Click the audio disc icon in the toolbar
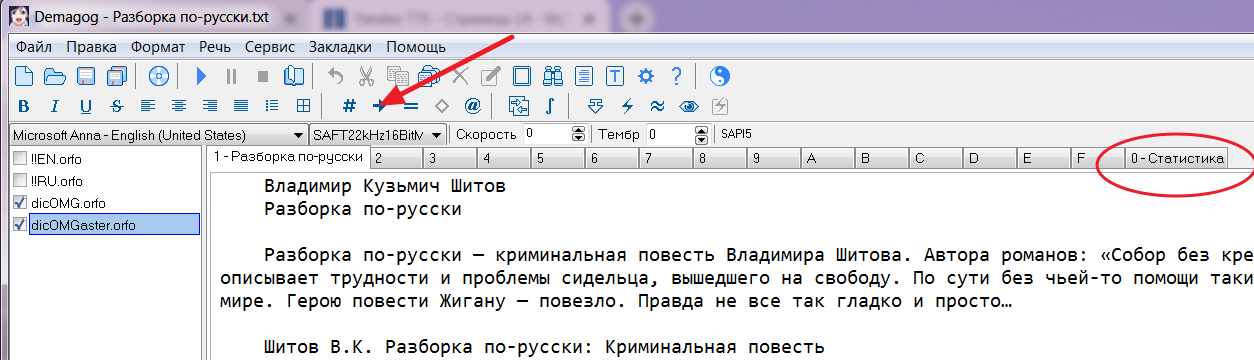The width and height of the screenshot is (1254, 360). [159, 76]
